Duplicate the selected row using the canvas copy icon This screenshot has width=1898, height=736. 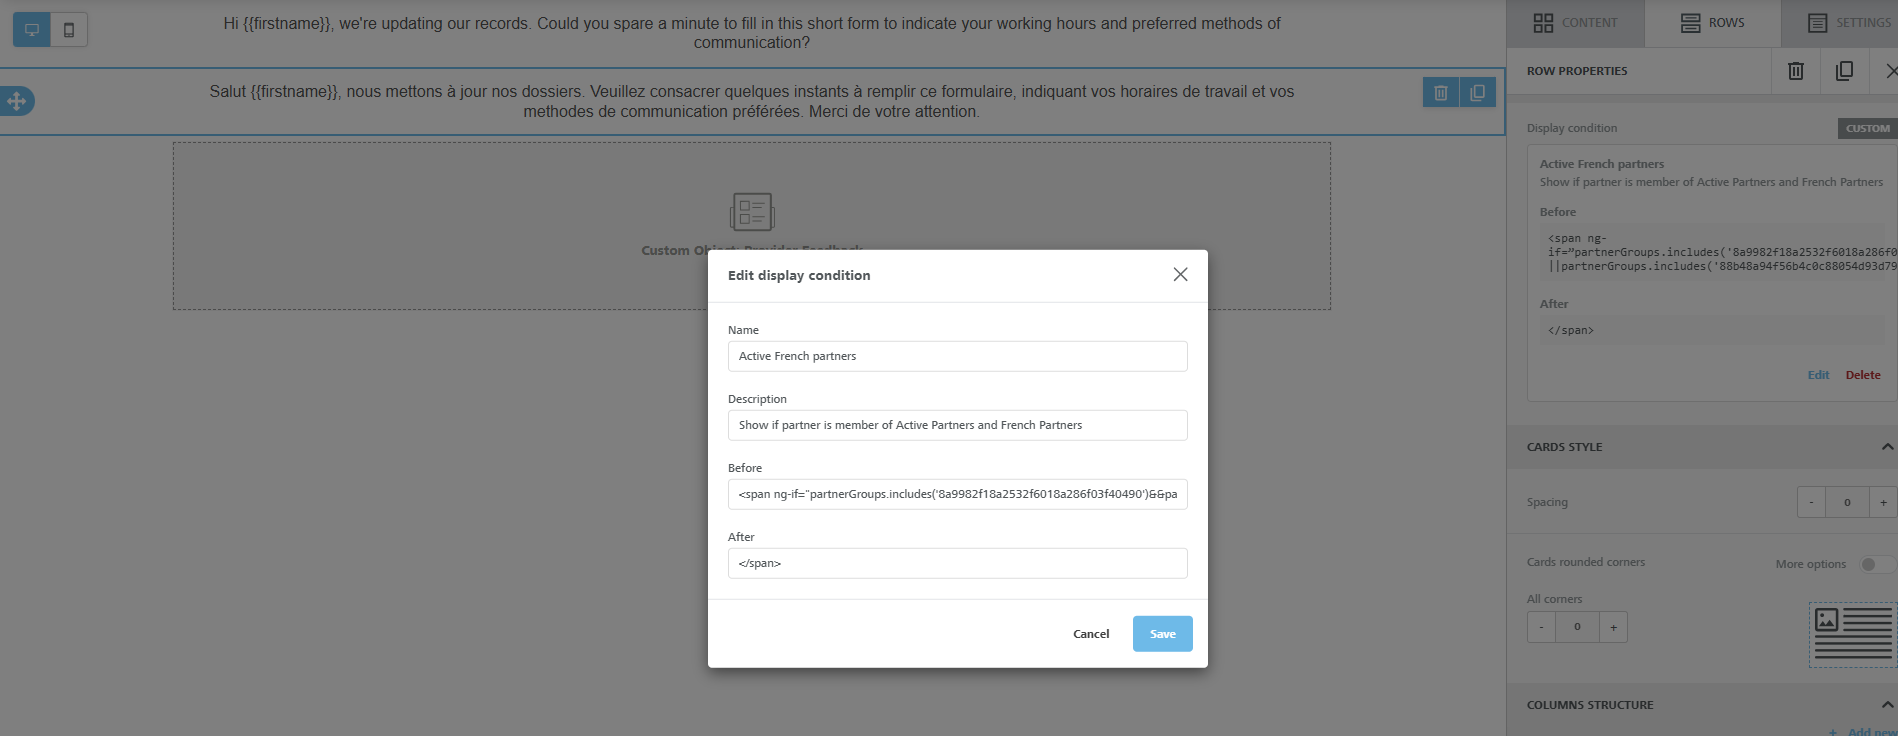[x=1478, y=91]
